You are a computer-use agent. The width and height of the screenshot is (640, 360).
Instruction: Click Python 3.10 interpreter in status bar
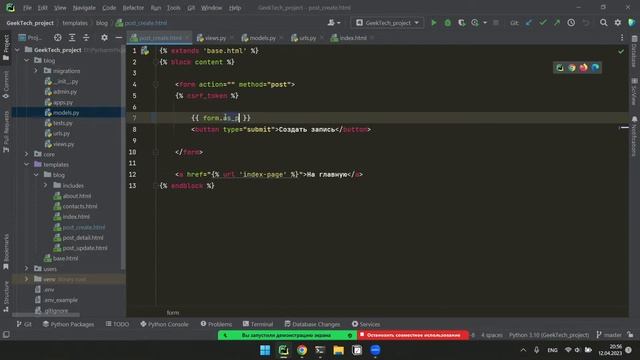pos(549,335)
